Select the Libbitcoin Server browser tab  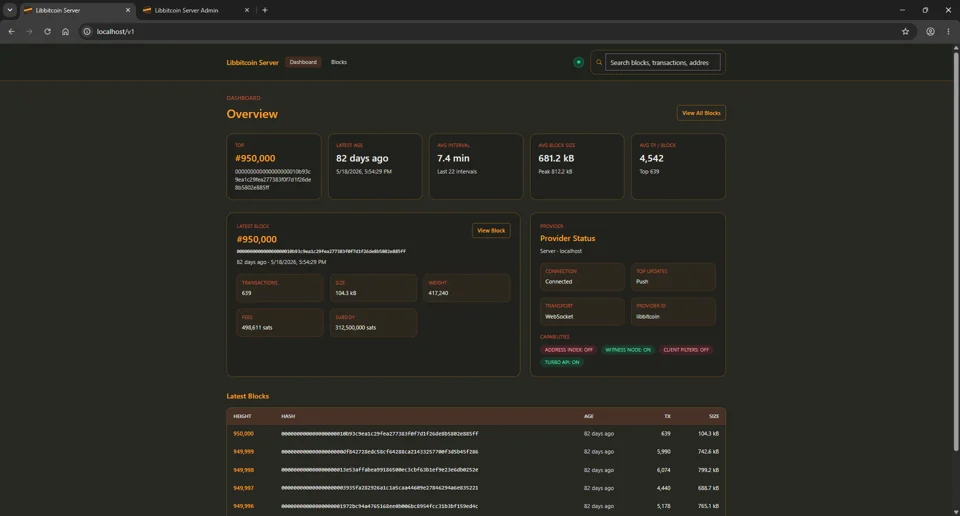[77, 10]
